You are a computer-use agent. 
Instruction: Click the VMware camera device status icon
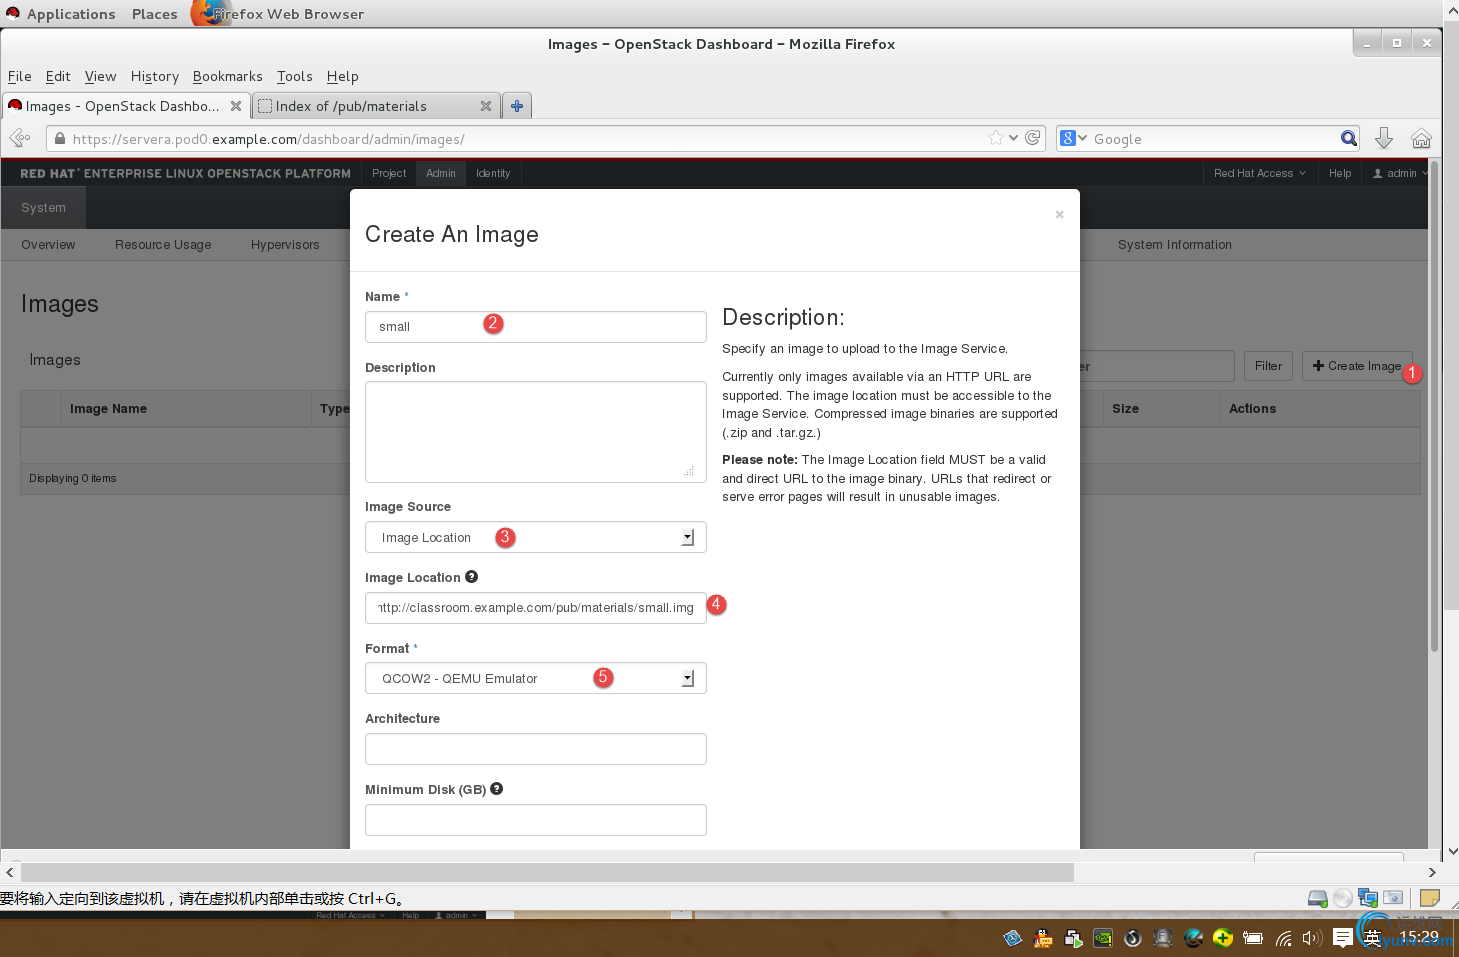[1393, 898]
